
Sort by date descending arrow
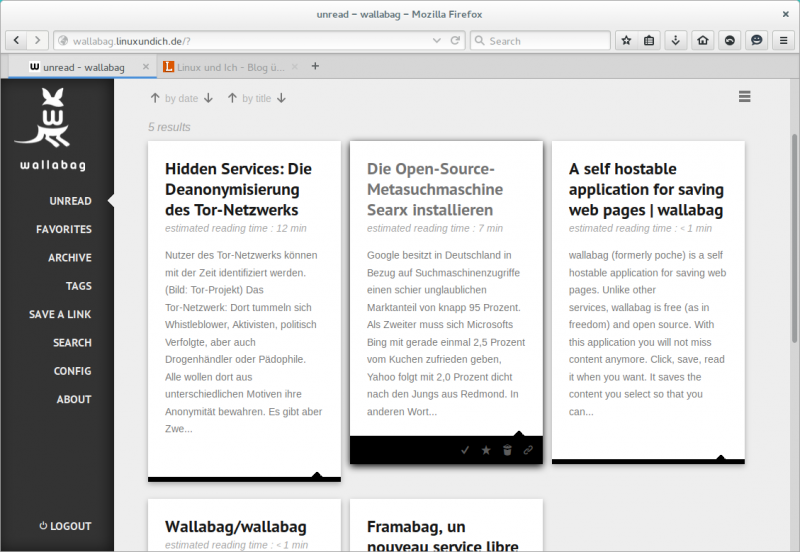pos(208,98)
